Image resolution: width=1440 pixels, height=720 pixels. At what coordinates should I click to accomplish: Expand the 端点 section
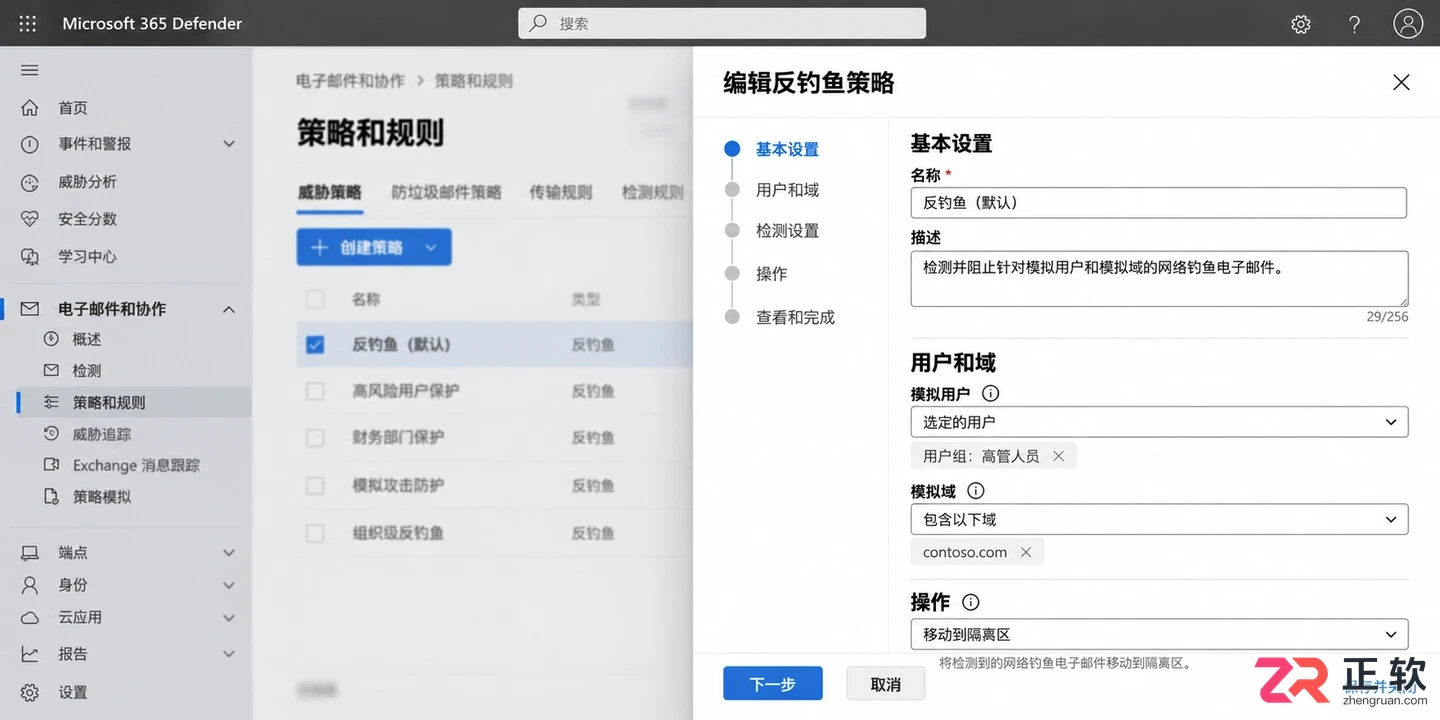[x=229, y=553]
